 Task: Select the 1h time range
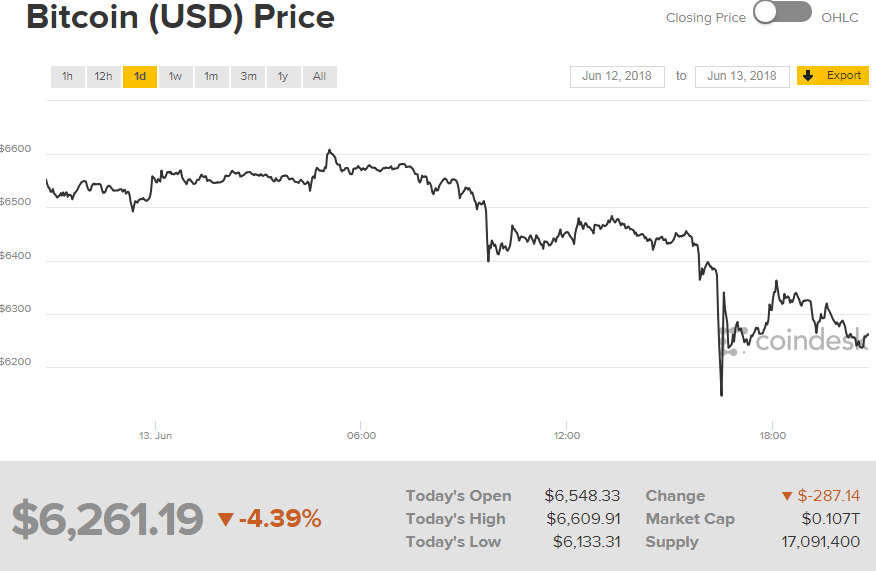[68, 77]
